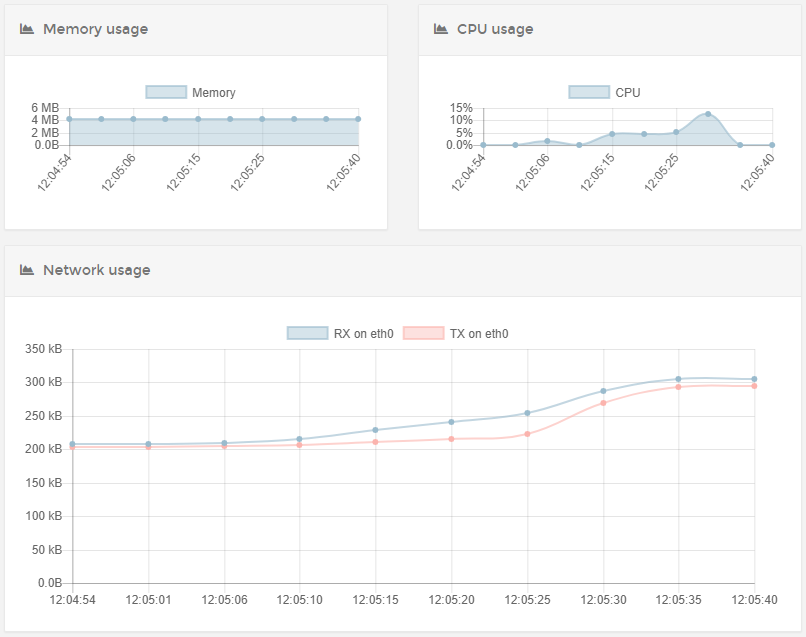Click the TX data point at 12:05:35
Screen dimensions: 806x637
click(x=679, y=386)
